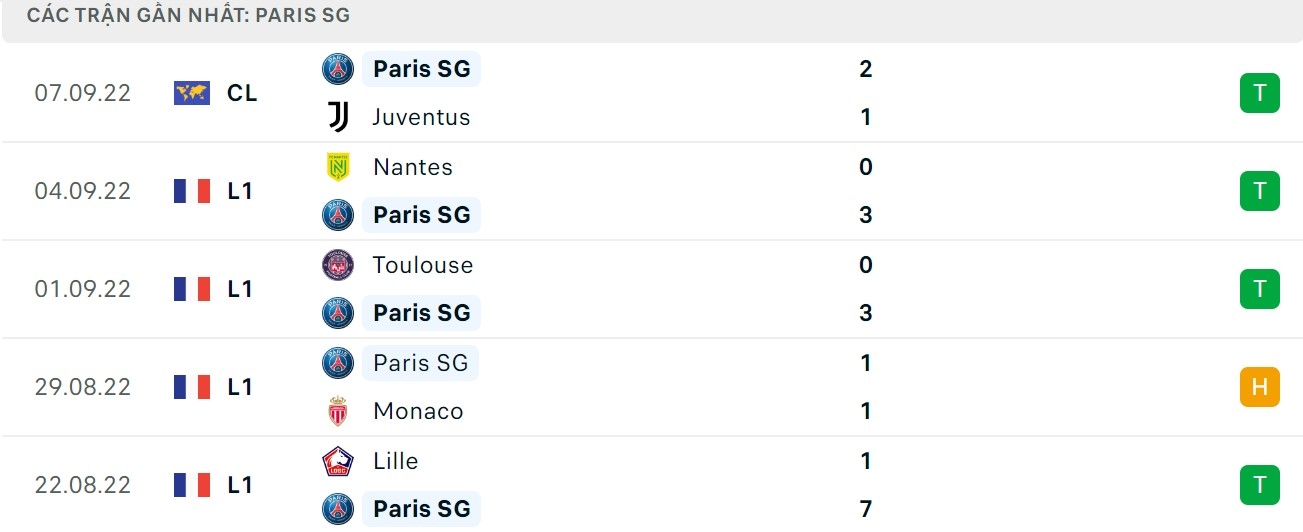Image resolution: width=1303 pixels, height=532 pixels.
Task: Click the 'Các trận gần nhất: Paris SG' header
Action: click(x=189, y=16)
